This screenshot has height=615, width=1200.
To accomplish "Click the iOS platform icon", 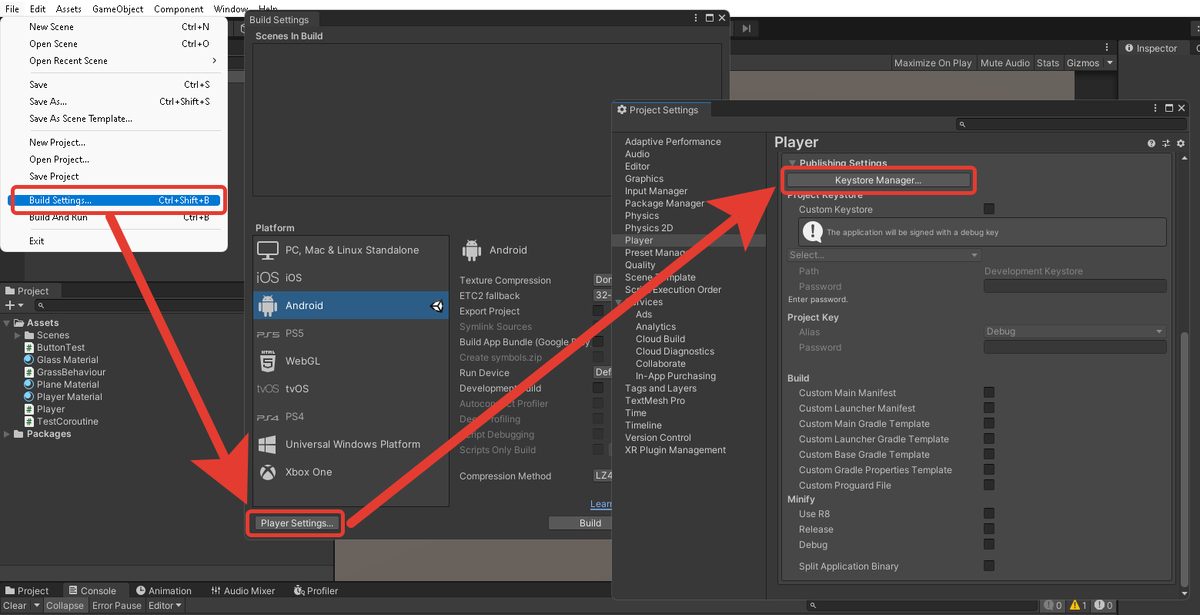I will 267,277.
